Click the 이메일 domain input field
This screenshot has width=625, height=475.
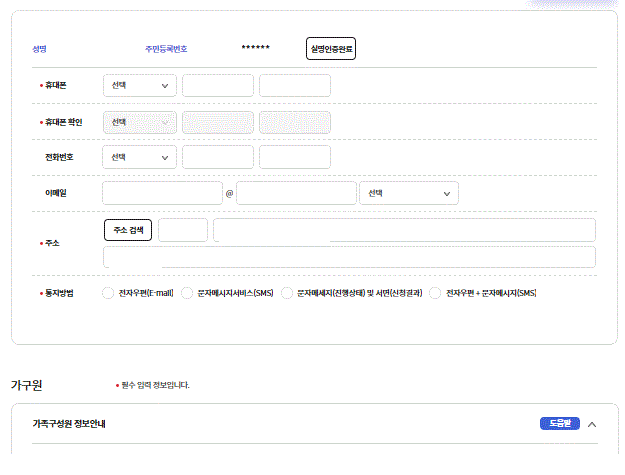coord(296,193)
